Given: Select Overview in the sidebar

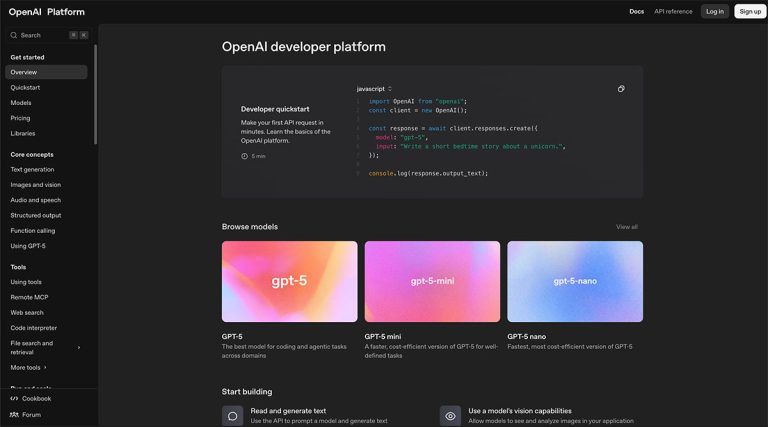Looking at the screenshot, I should pyautogui.click(x=47, y=72).
